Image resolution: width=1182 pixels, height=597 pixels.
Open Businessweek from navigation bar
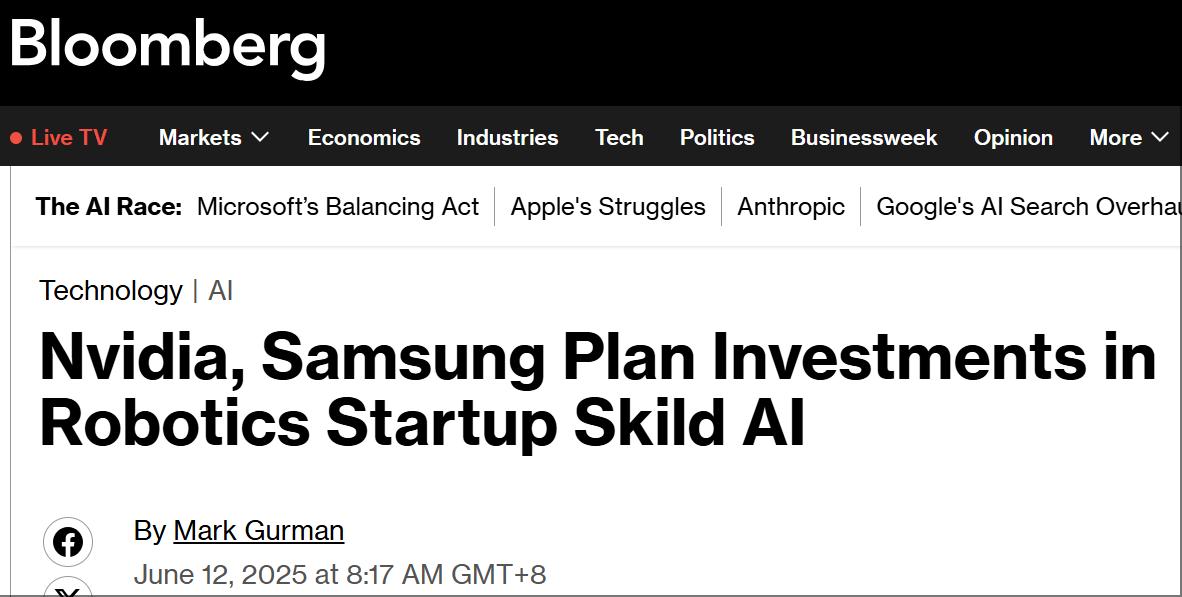pyautogui.click(x=864, y=138)
